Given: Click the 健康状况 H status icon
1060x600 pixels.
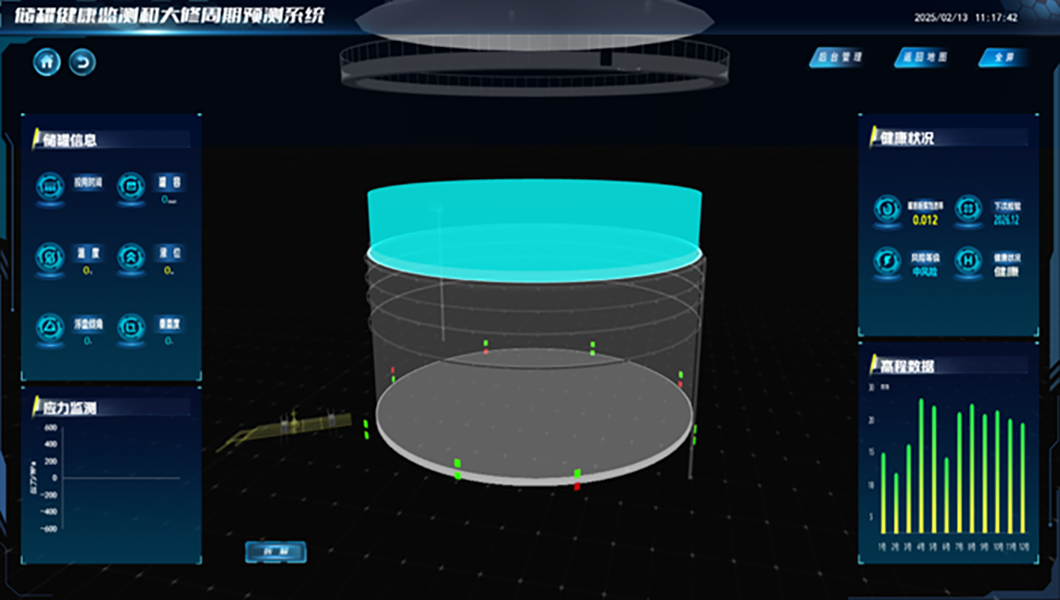Looking at the screenshot, I should (967, 260).
